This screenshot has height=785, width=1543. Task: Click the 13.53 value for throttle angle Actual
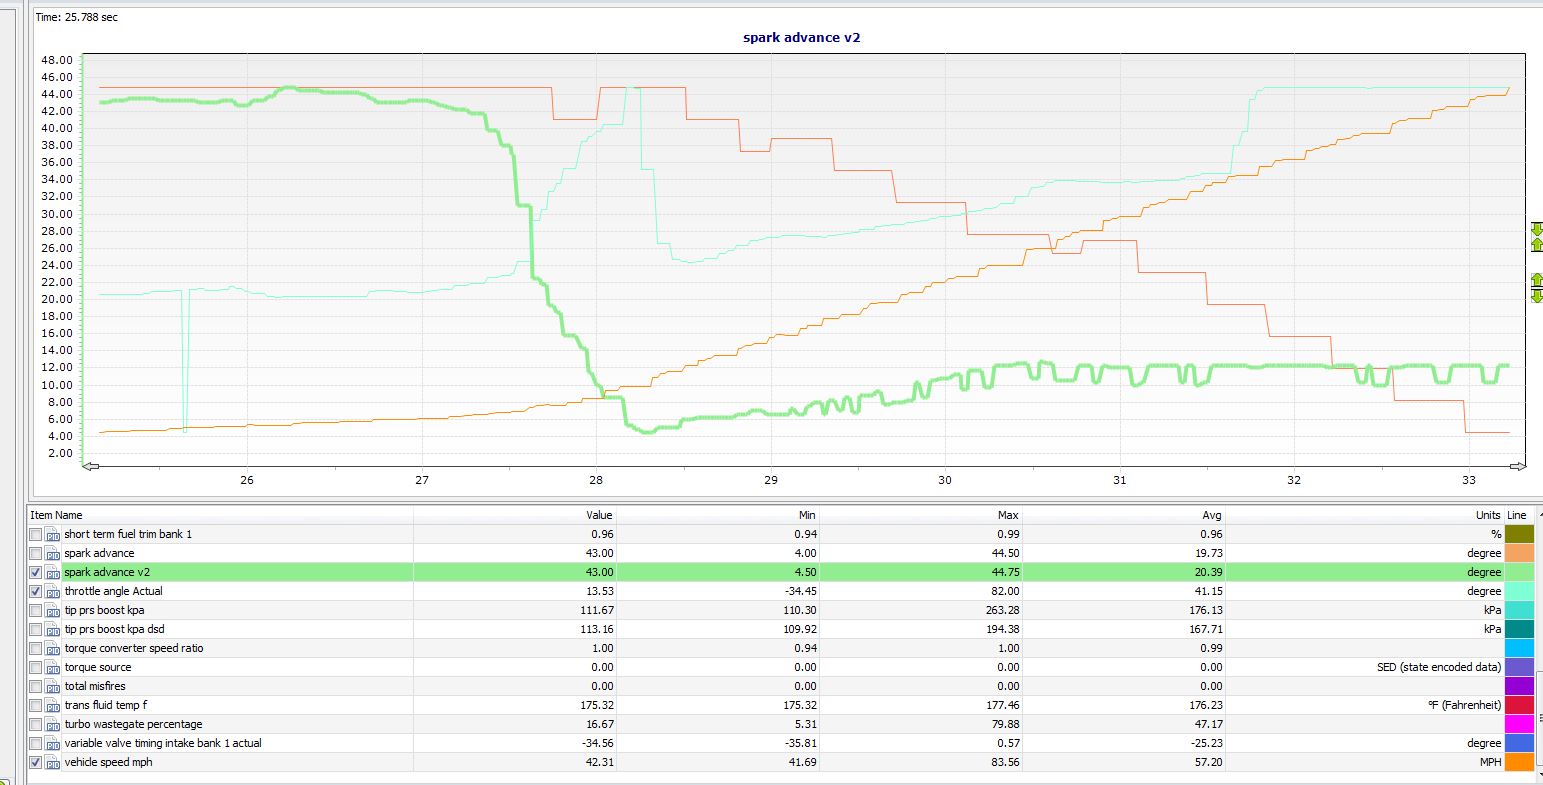click(x=599, y=591)
